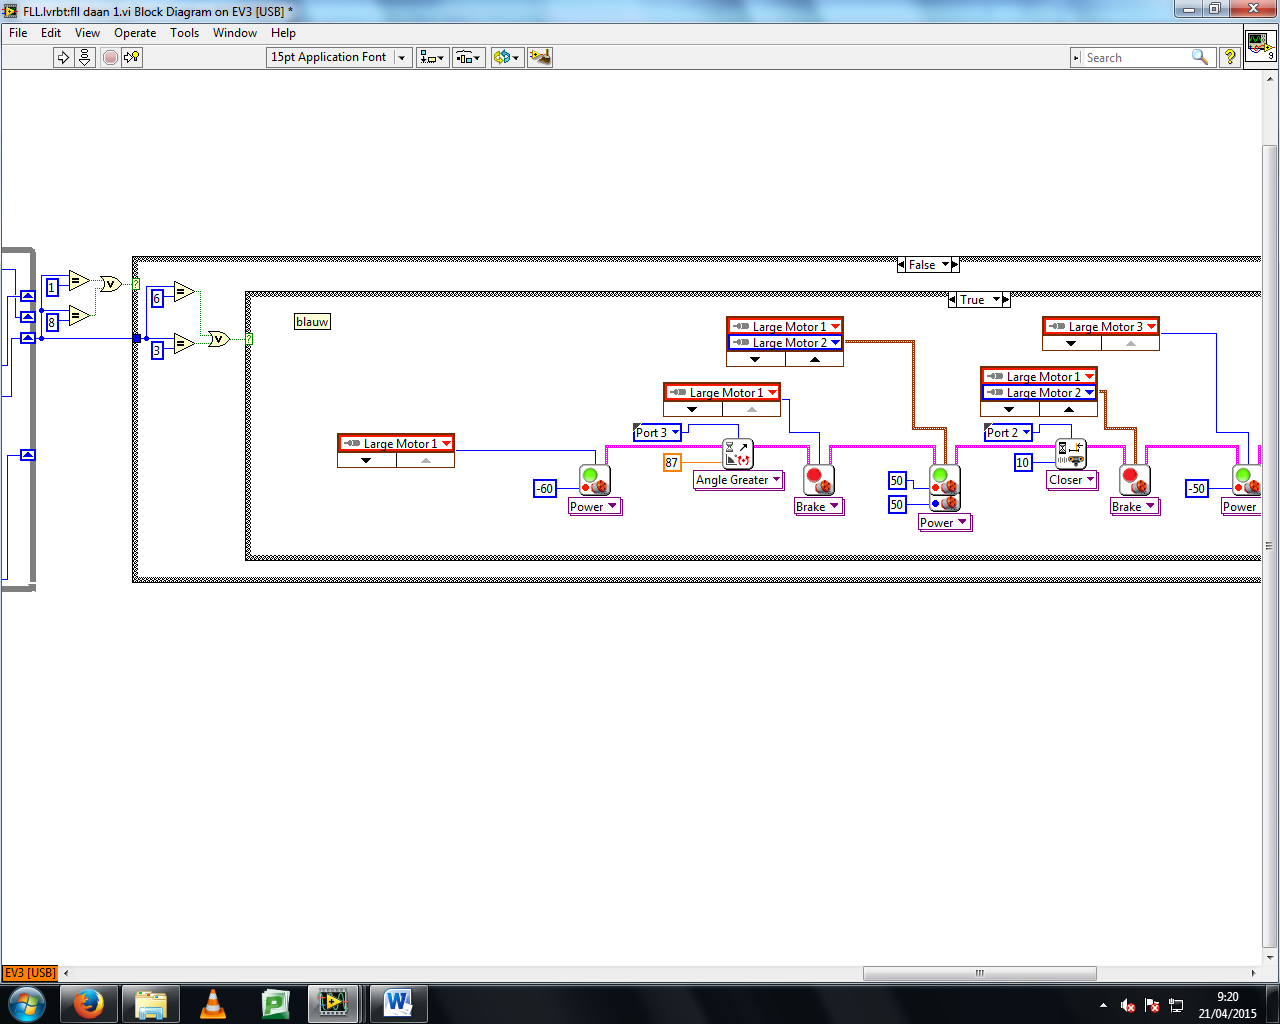1280x1024 pixels.
Task: Toggle Highlight Execution lightbulb
Action: (x=132, y=58)
